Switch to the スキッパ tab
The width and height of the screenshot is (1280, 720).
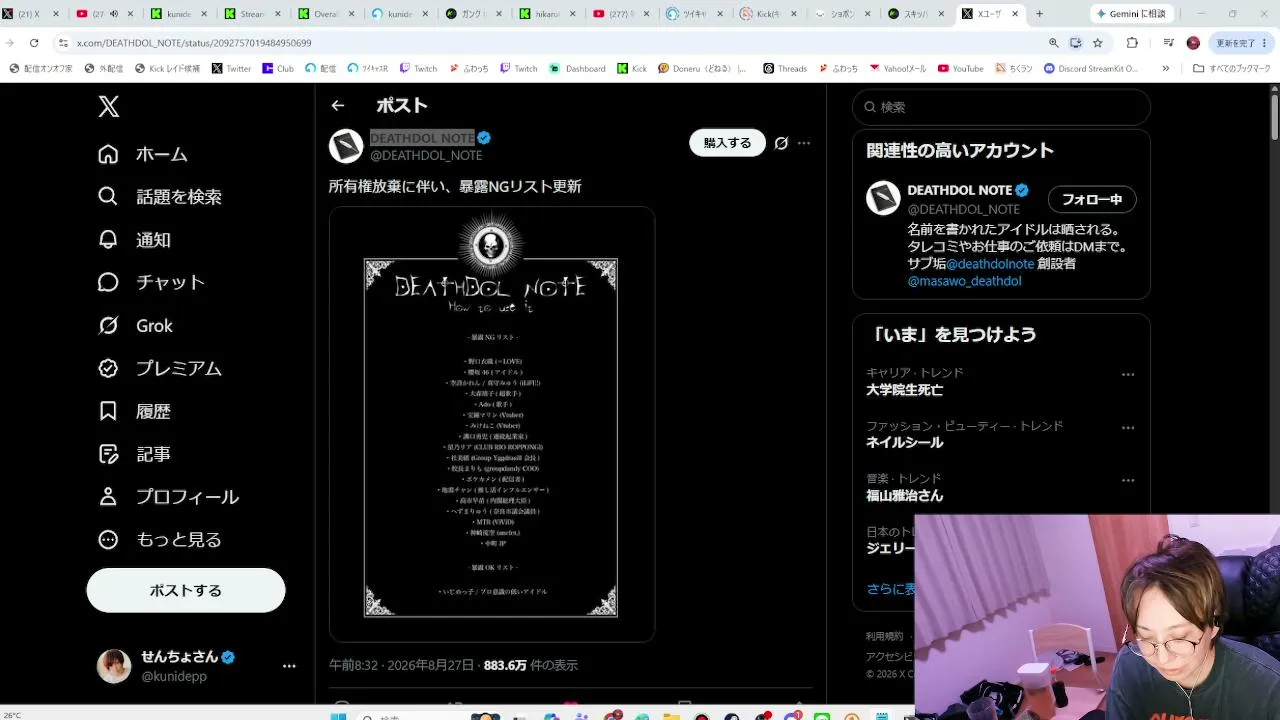click(918, 14)
